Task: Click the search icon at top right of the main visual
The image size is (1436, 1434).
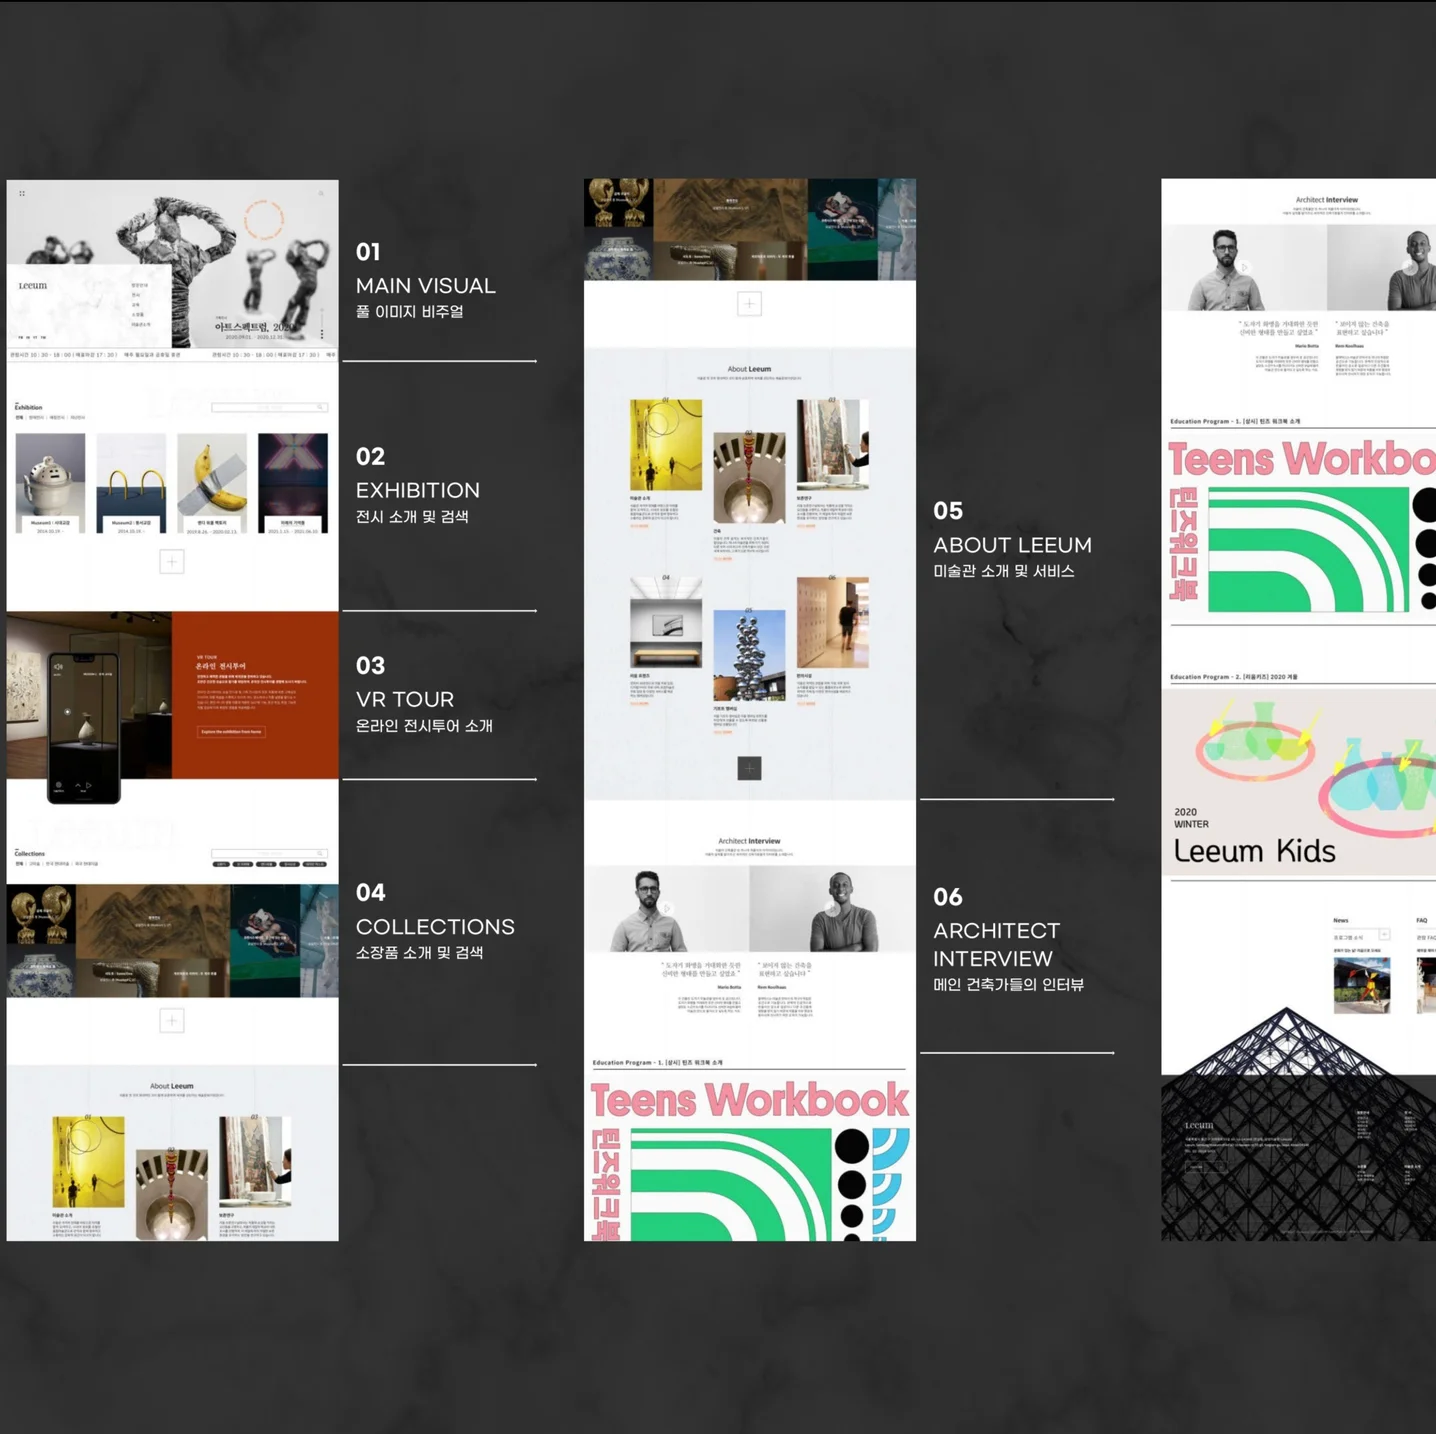Action: pyautogui.click(x=321, y=193)
